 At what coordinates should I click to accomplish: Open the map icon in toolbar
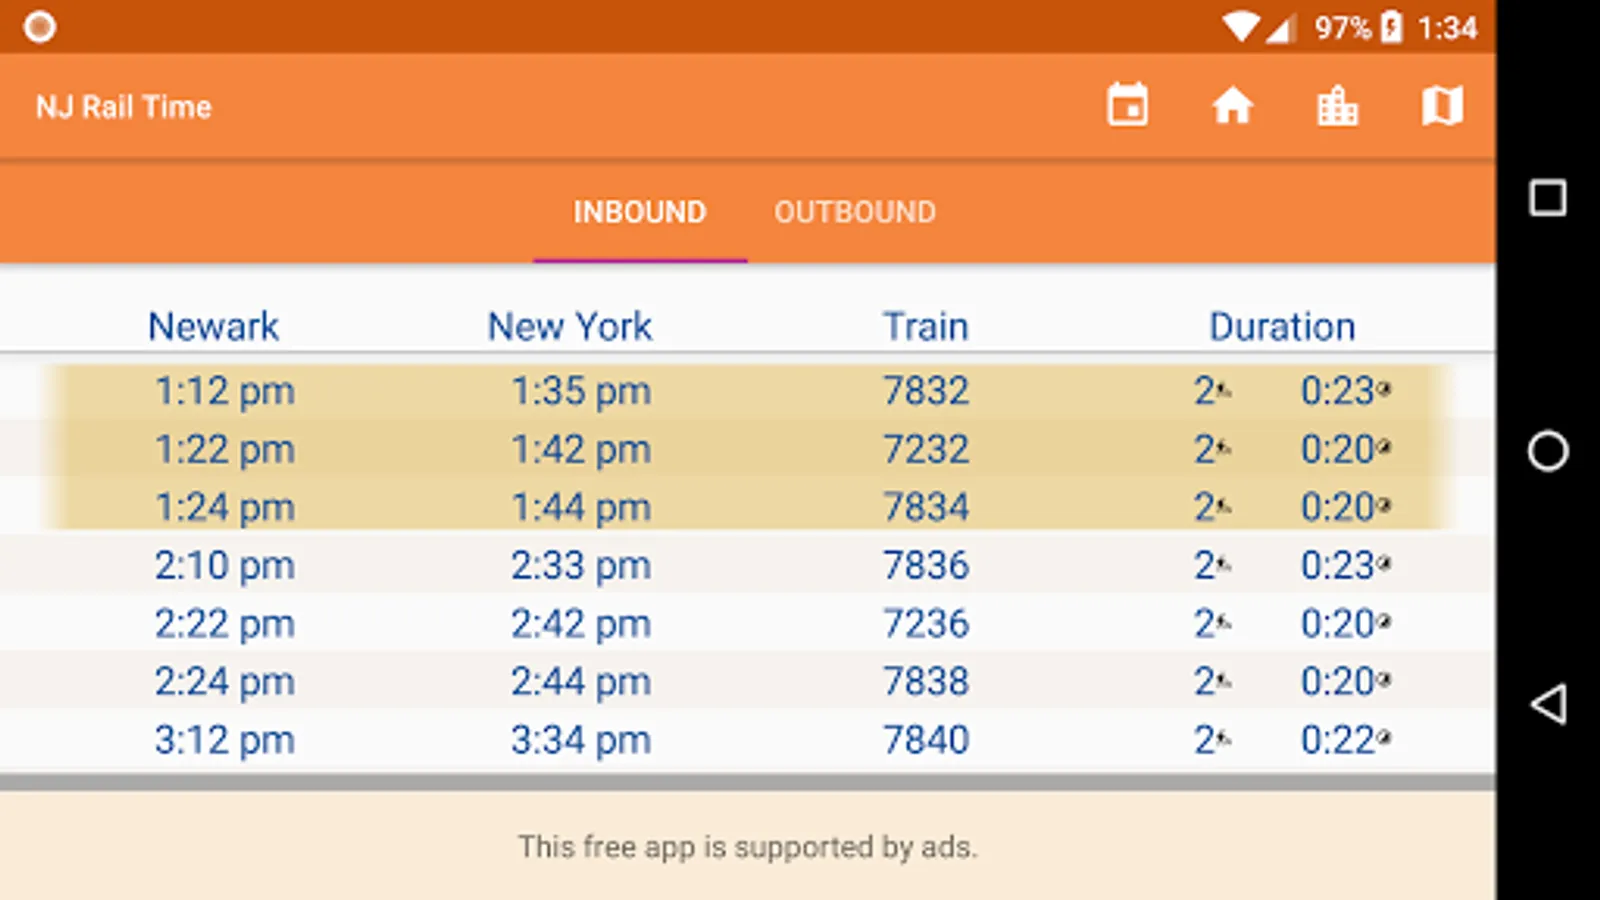pyautogui.click(x=1442, y=105)
